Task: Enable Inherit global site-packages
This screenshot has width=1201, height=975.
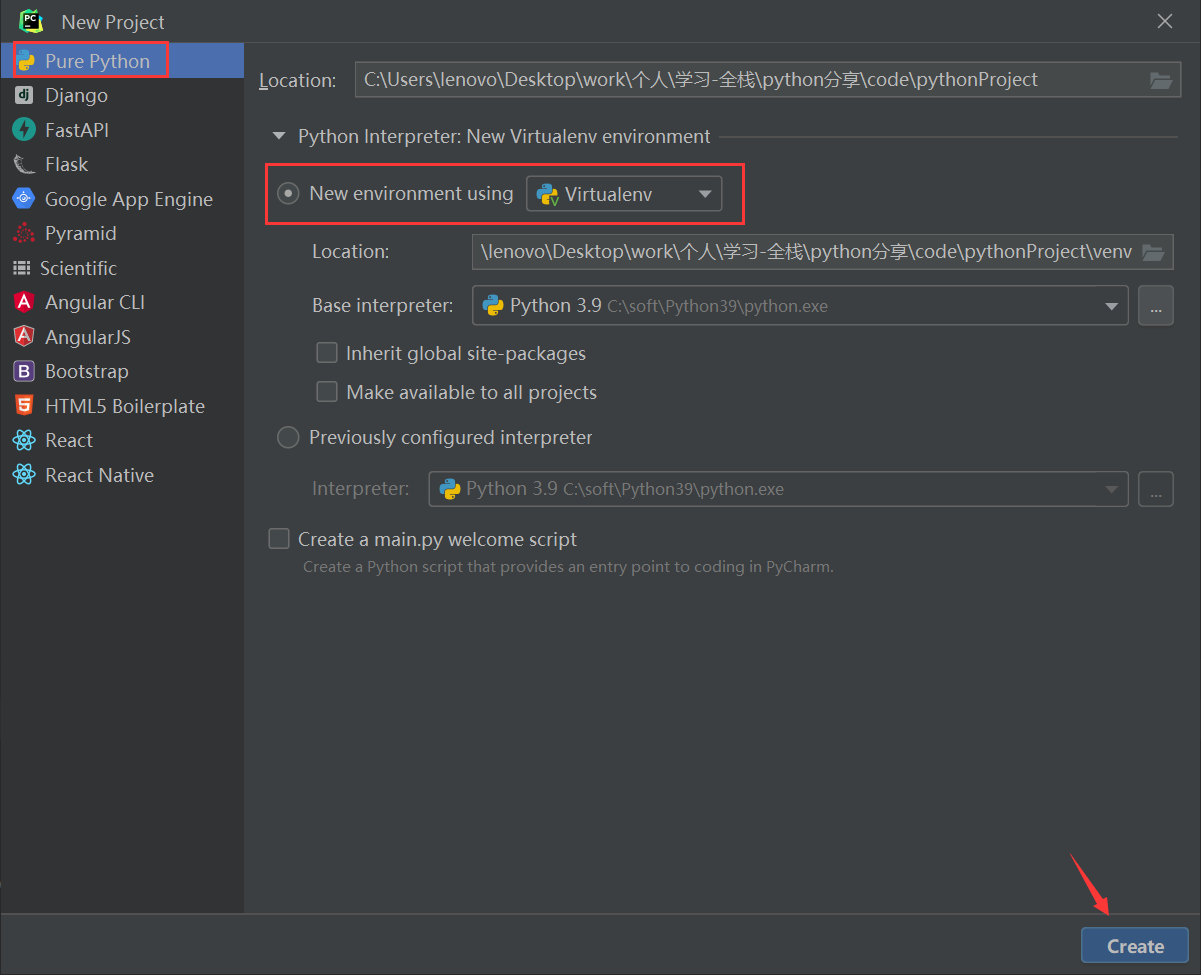Action: point(327,353)
